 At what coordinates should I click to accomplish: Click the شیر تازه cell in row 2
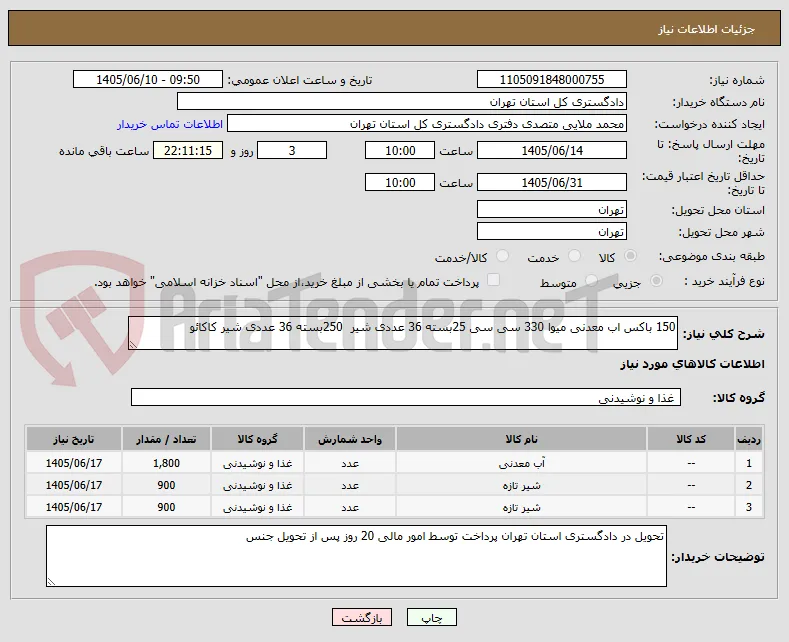tap(521, 485)
